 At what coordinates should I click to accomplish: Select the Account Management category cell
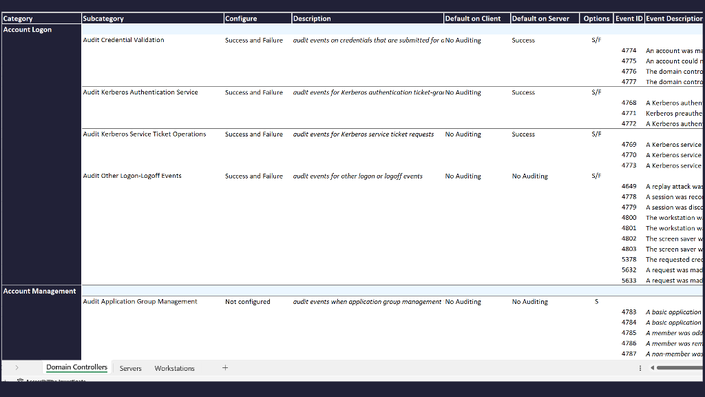(41, 291)
